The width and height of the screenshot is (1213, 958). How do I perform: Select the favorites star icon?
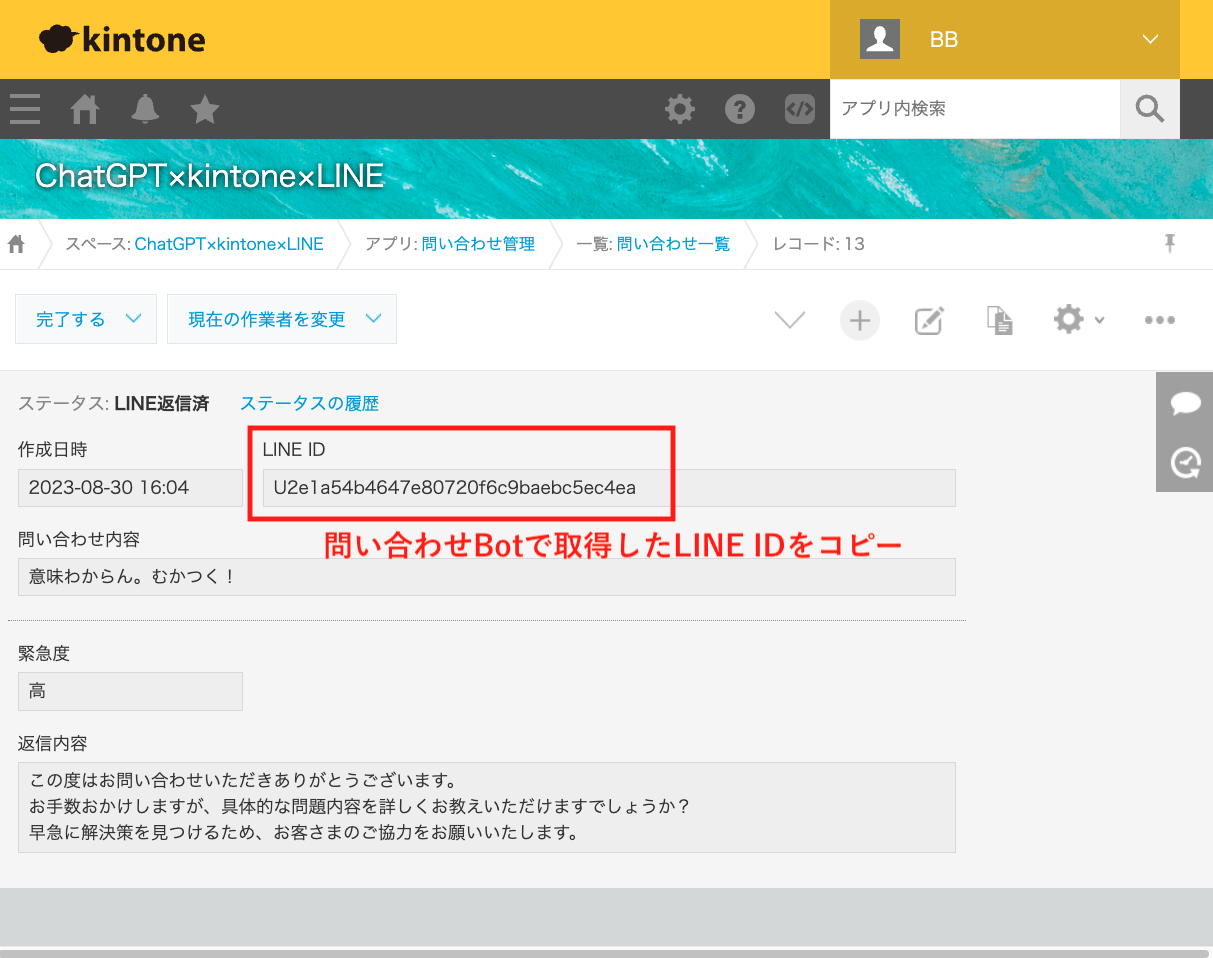tap(204, 110)
